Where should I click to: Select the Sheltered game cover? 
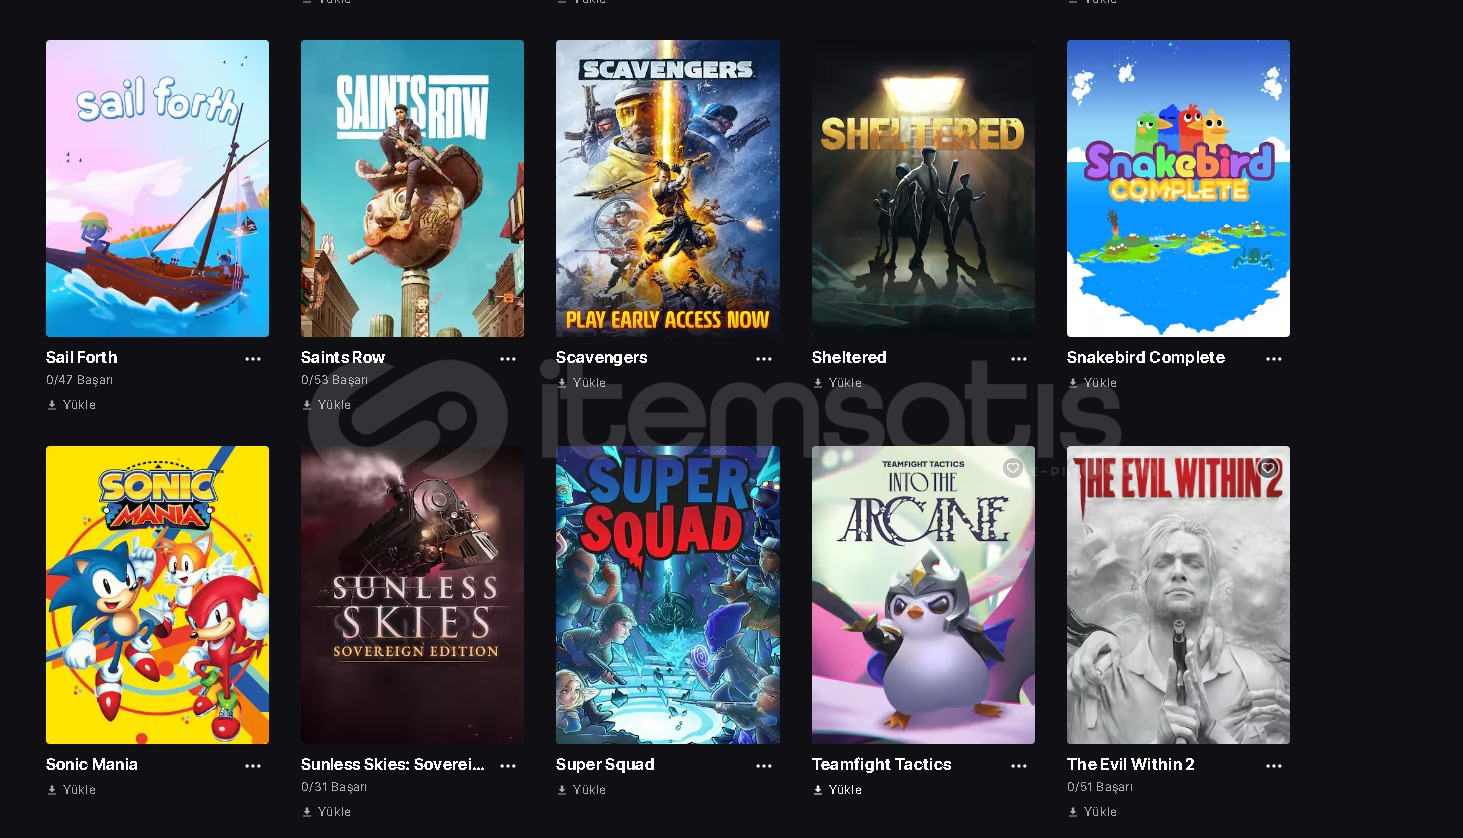923,188
